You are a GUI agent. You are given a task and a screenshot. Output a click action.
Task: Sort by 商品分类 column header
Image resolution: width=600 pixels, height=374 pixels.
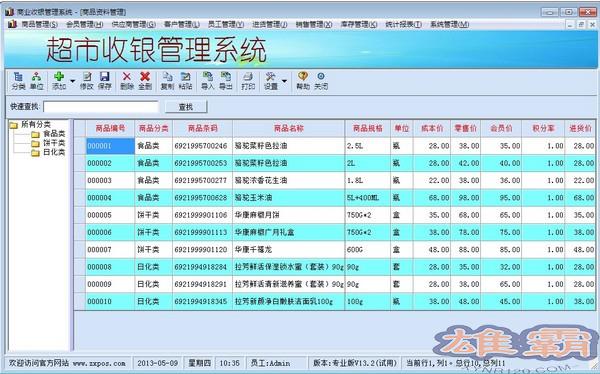click(x=153, y=129)
